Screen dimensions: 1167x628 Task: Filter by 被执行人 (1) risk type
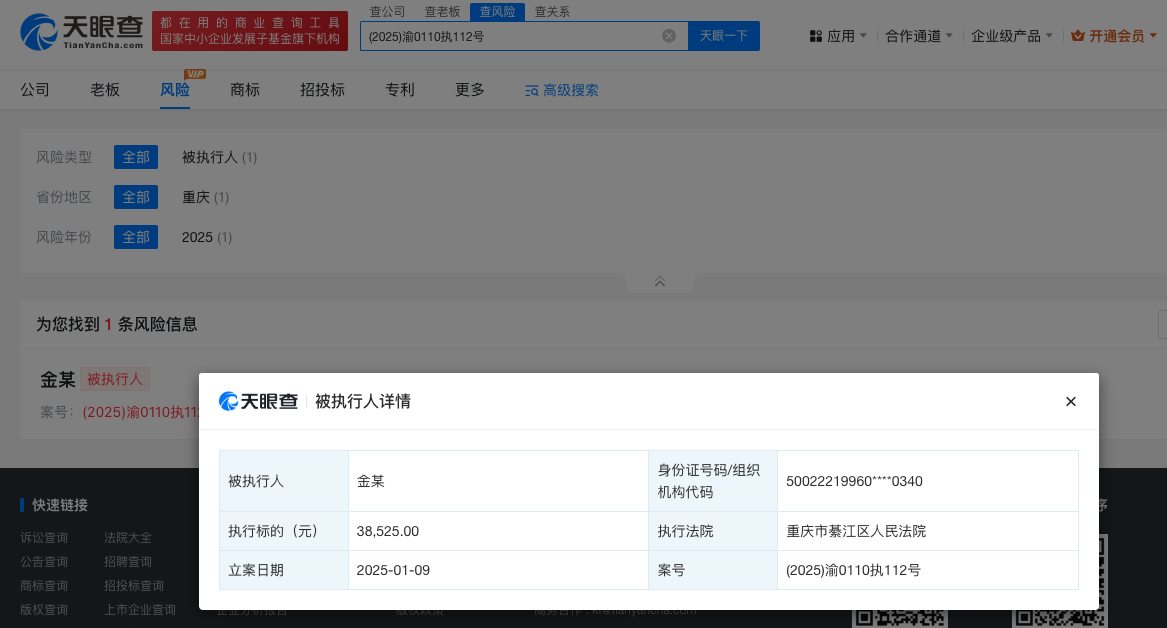pyautogui.click(x=220, y=157)
